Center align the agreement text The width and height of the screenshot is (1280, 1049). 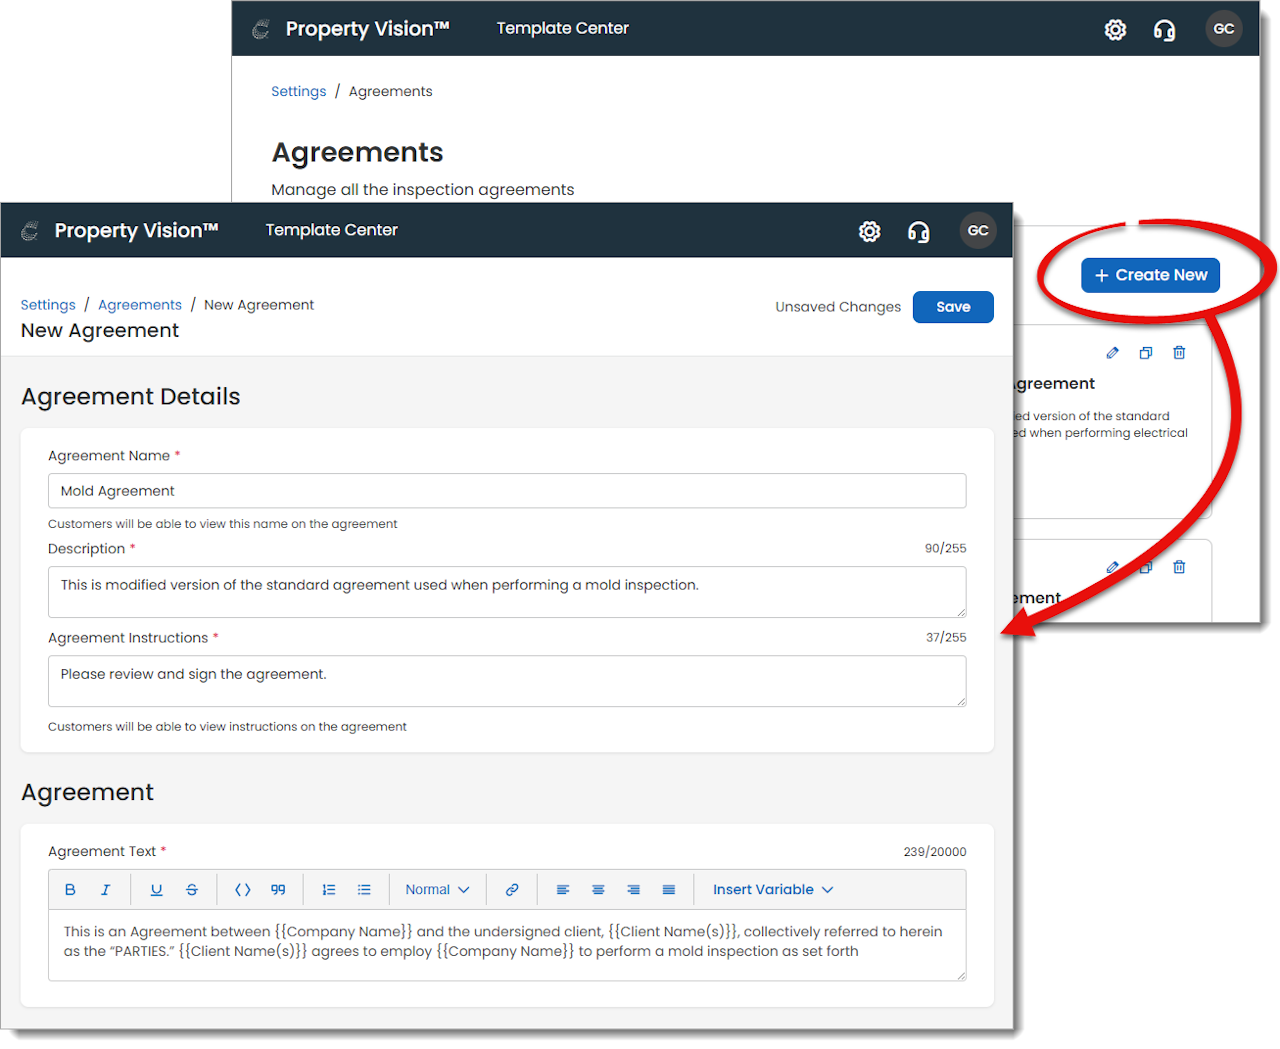click(598, 890)
